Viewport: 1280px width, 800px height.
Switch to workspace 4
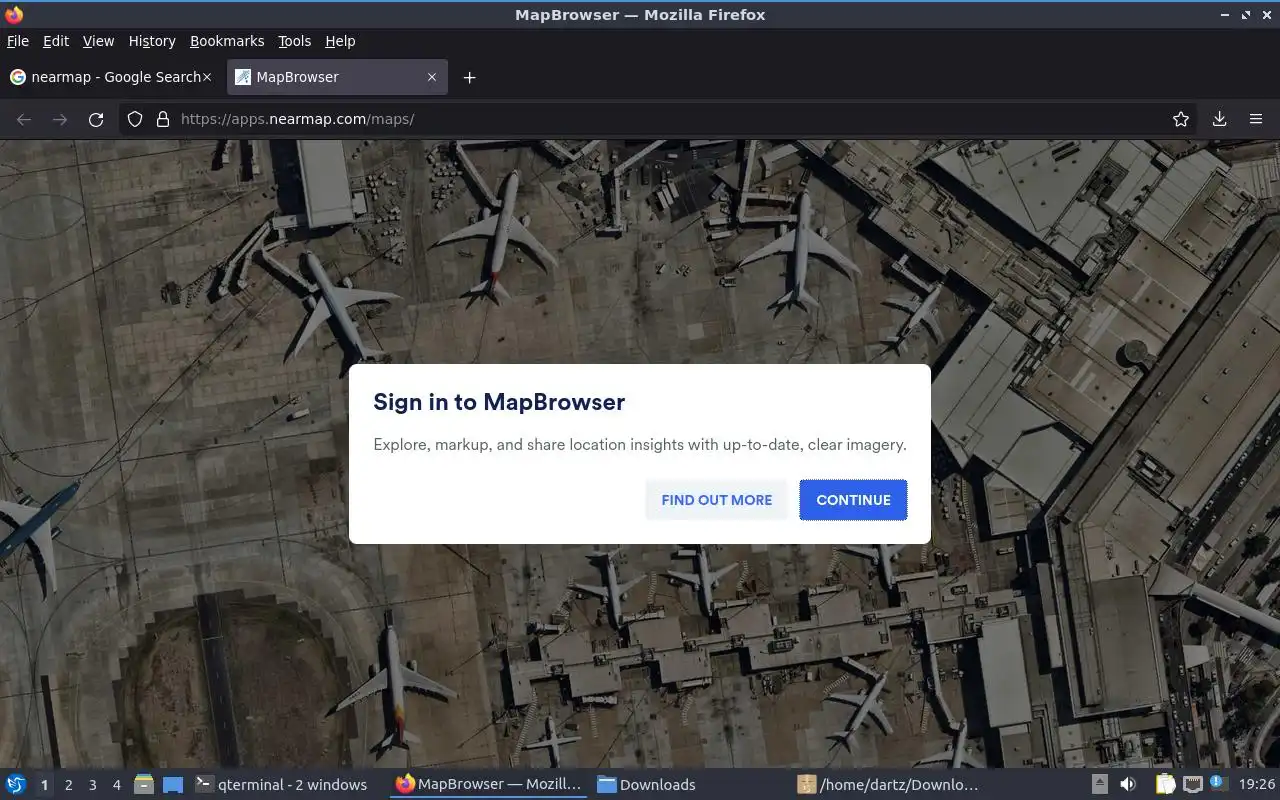pyautogui.click(x=116, y=785)
